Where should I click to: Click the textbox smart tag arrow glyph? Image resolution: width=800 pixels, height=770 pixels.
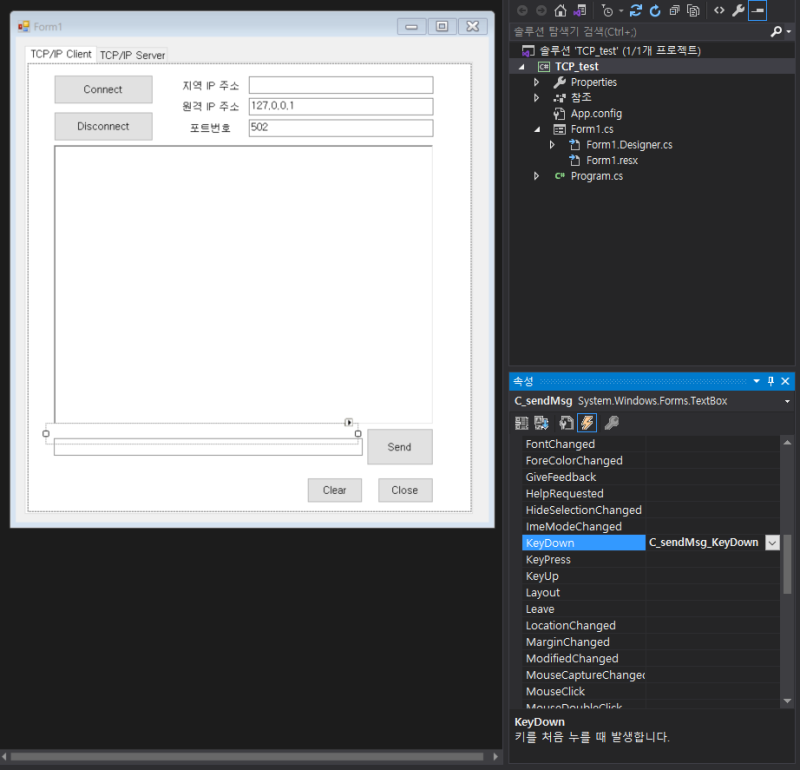pos(348,423)
